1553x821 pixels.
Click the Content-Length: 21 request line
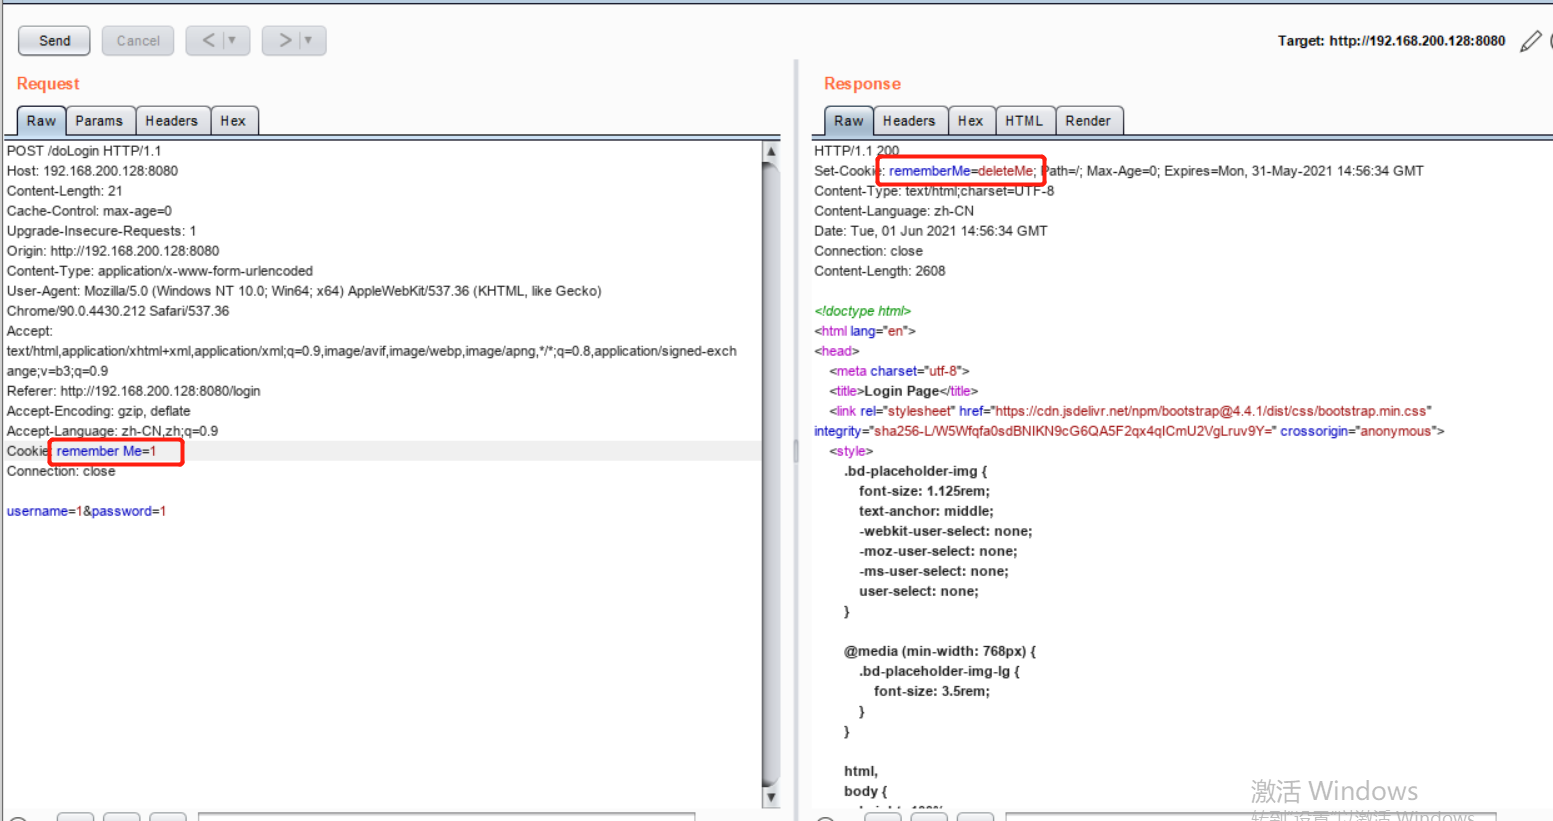click(64, 191)
